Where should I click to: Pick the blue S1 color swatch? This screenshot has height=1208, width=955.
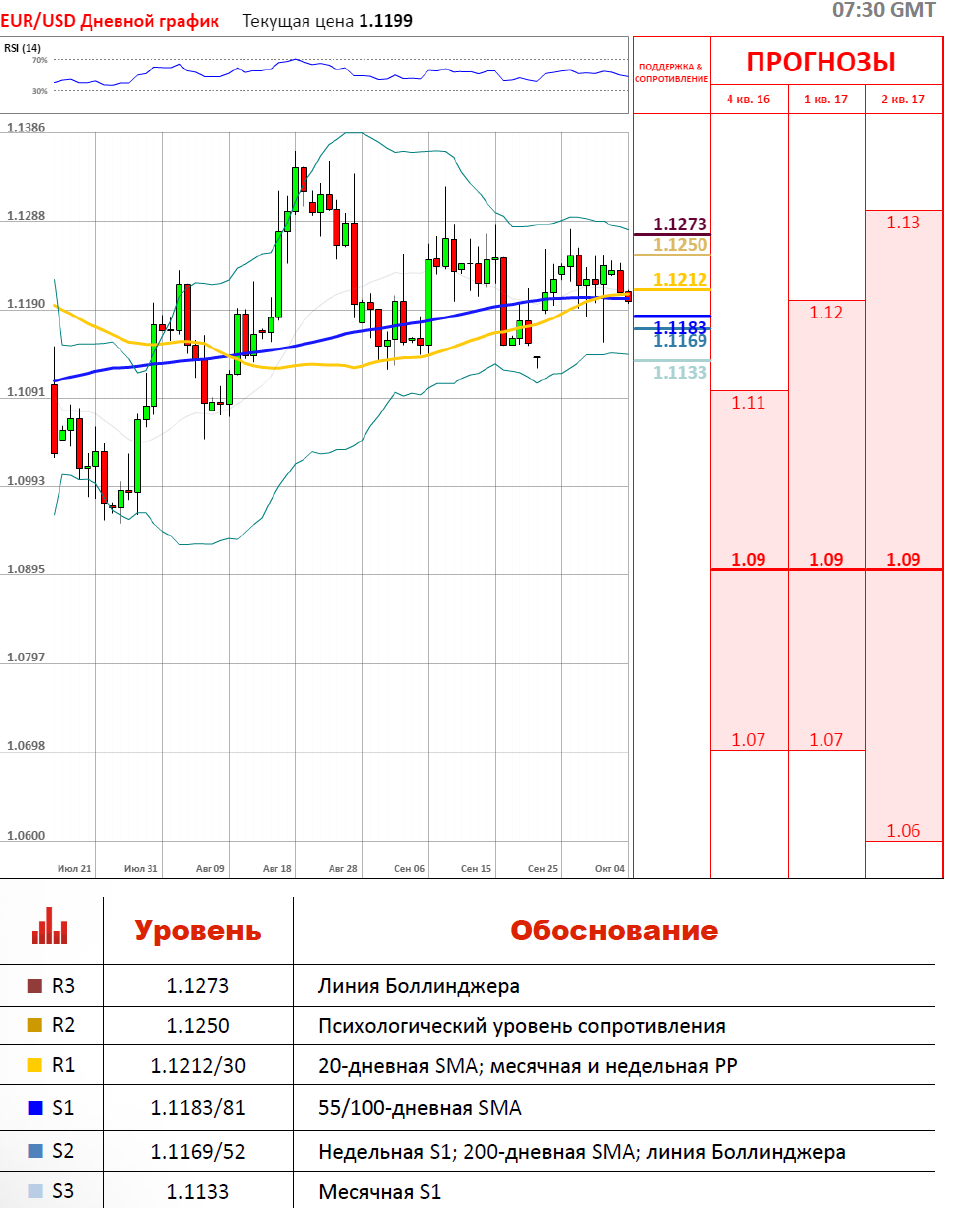35,1108
